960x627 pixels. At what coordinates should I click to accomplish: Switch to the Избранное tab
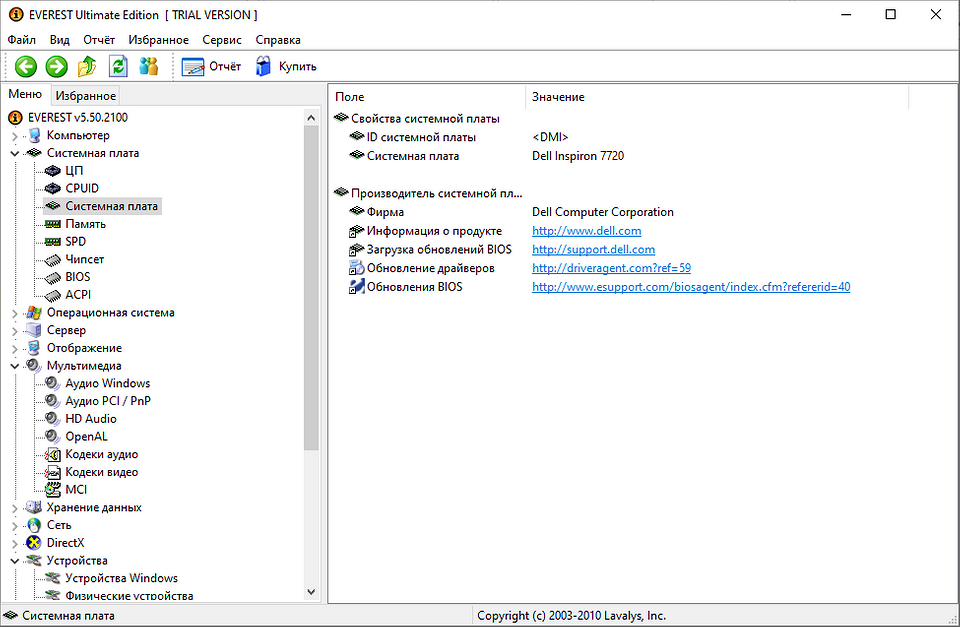tap(86, 96)
